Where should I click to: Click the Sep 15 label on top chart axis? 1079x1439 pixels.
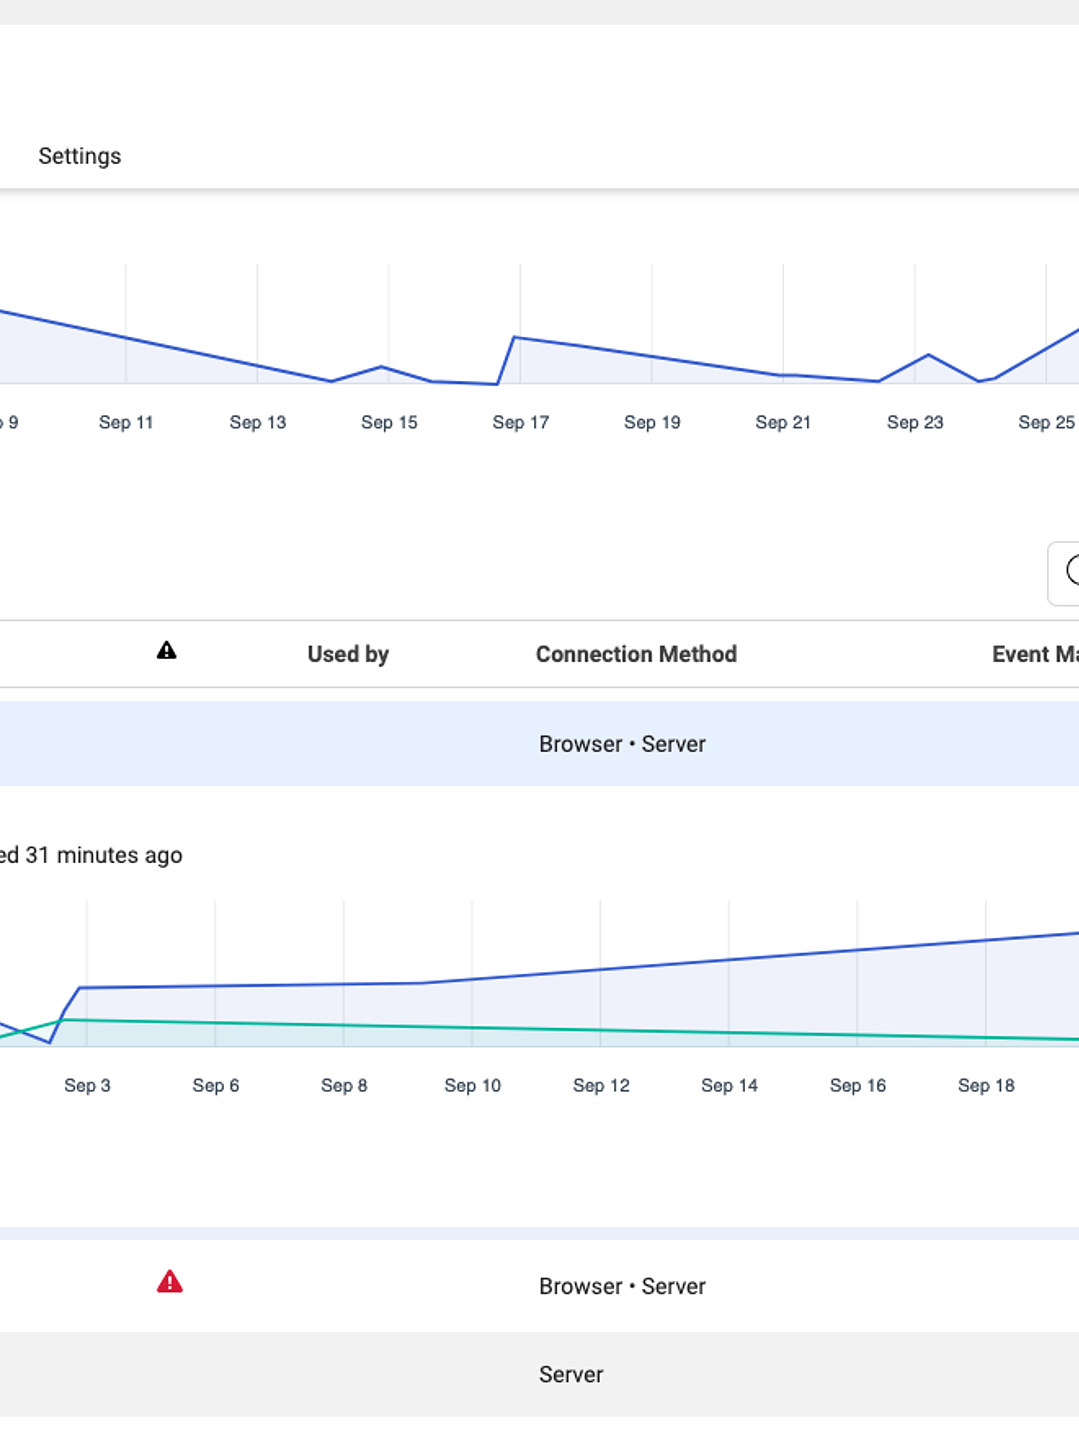(389, 422)
